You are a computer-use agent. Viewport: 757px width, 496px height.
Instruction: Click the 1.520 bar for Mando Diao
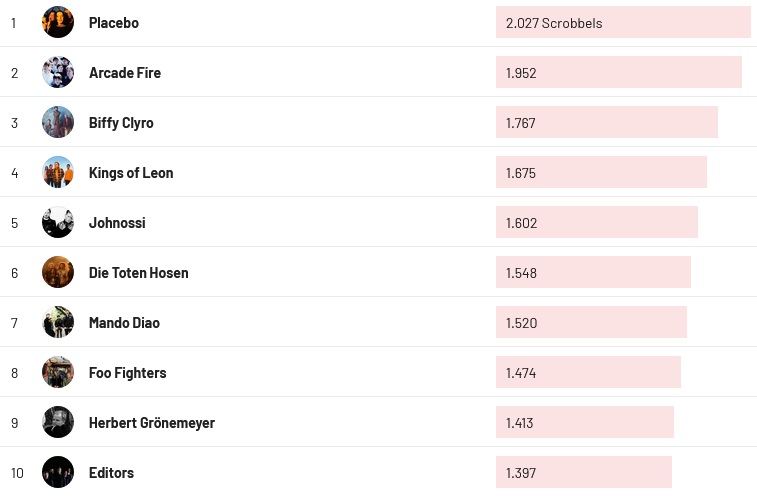pyautogui.click(x=591, y=322)
